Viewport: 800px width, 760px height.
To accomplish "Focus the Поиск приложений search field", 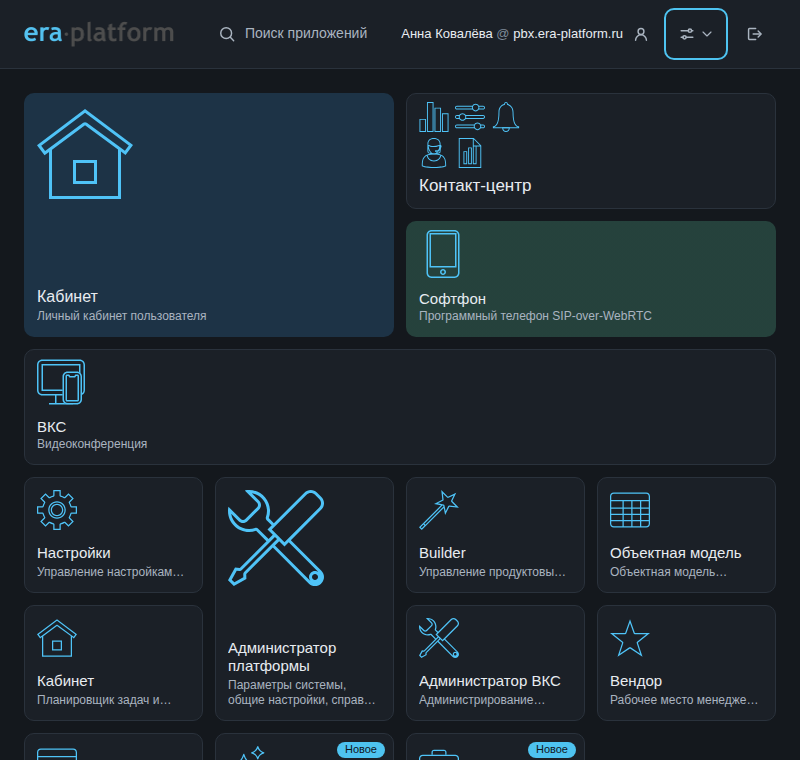I will click(x=306, y=34).
